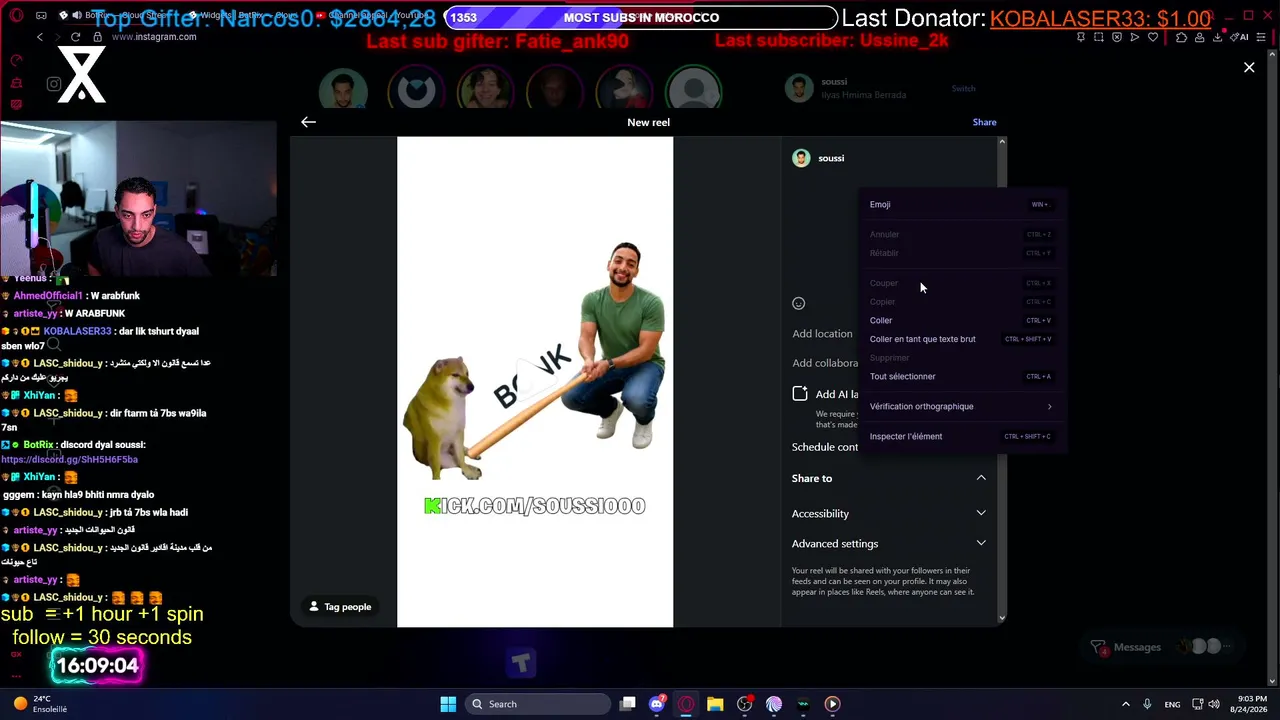Click the Schedule content option
This screenshot has height=720, width=1280.
825,447
